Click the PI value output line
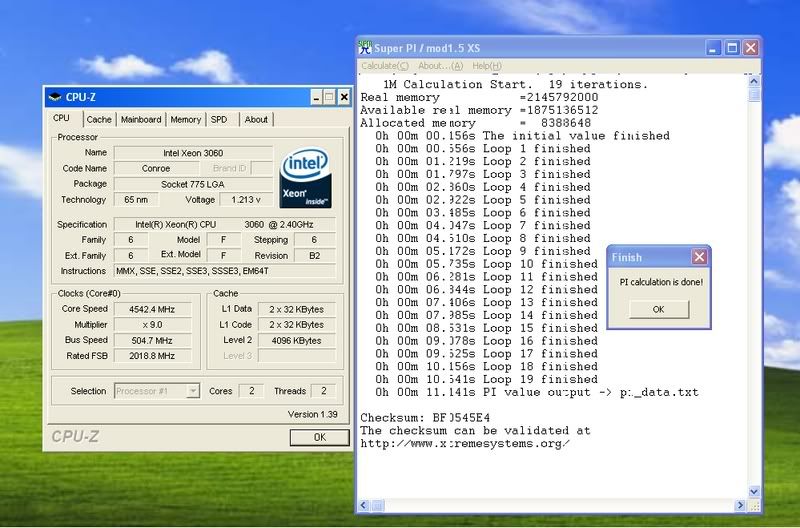Image resolution: width=800 pixels, height=528 pixels. 537,392
